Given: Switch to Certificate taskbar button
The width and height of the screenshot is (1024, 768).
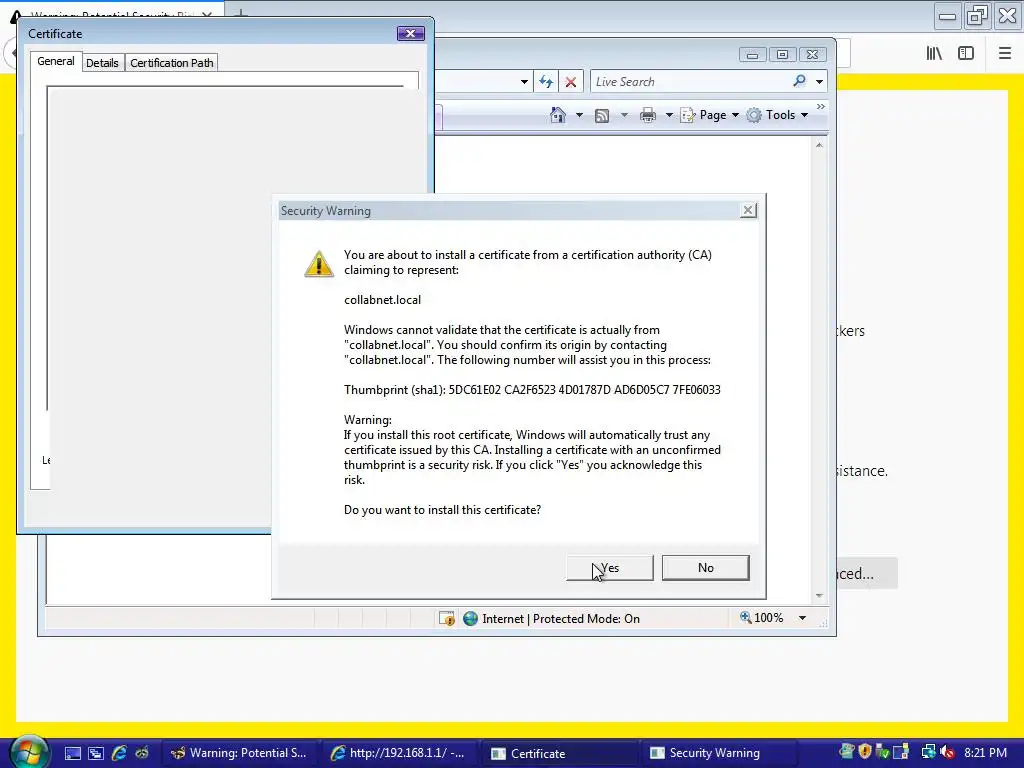Looking at the screenshot, I should pyautogui.click(x=560, y=753).
